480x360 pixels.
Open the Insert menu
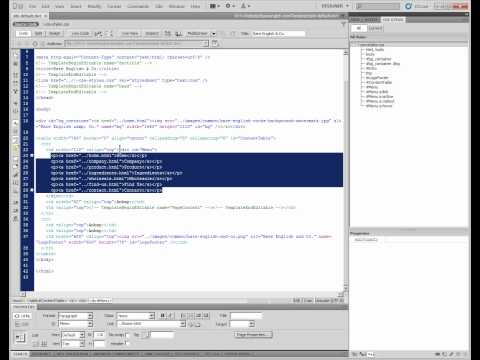(76, 6)
